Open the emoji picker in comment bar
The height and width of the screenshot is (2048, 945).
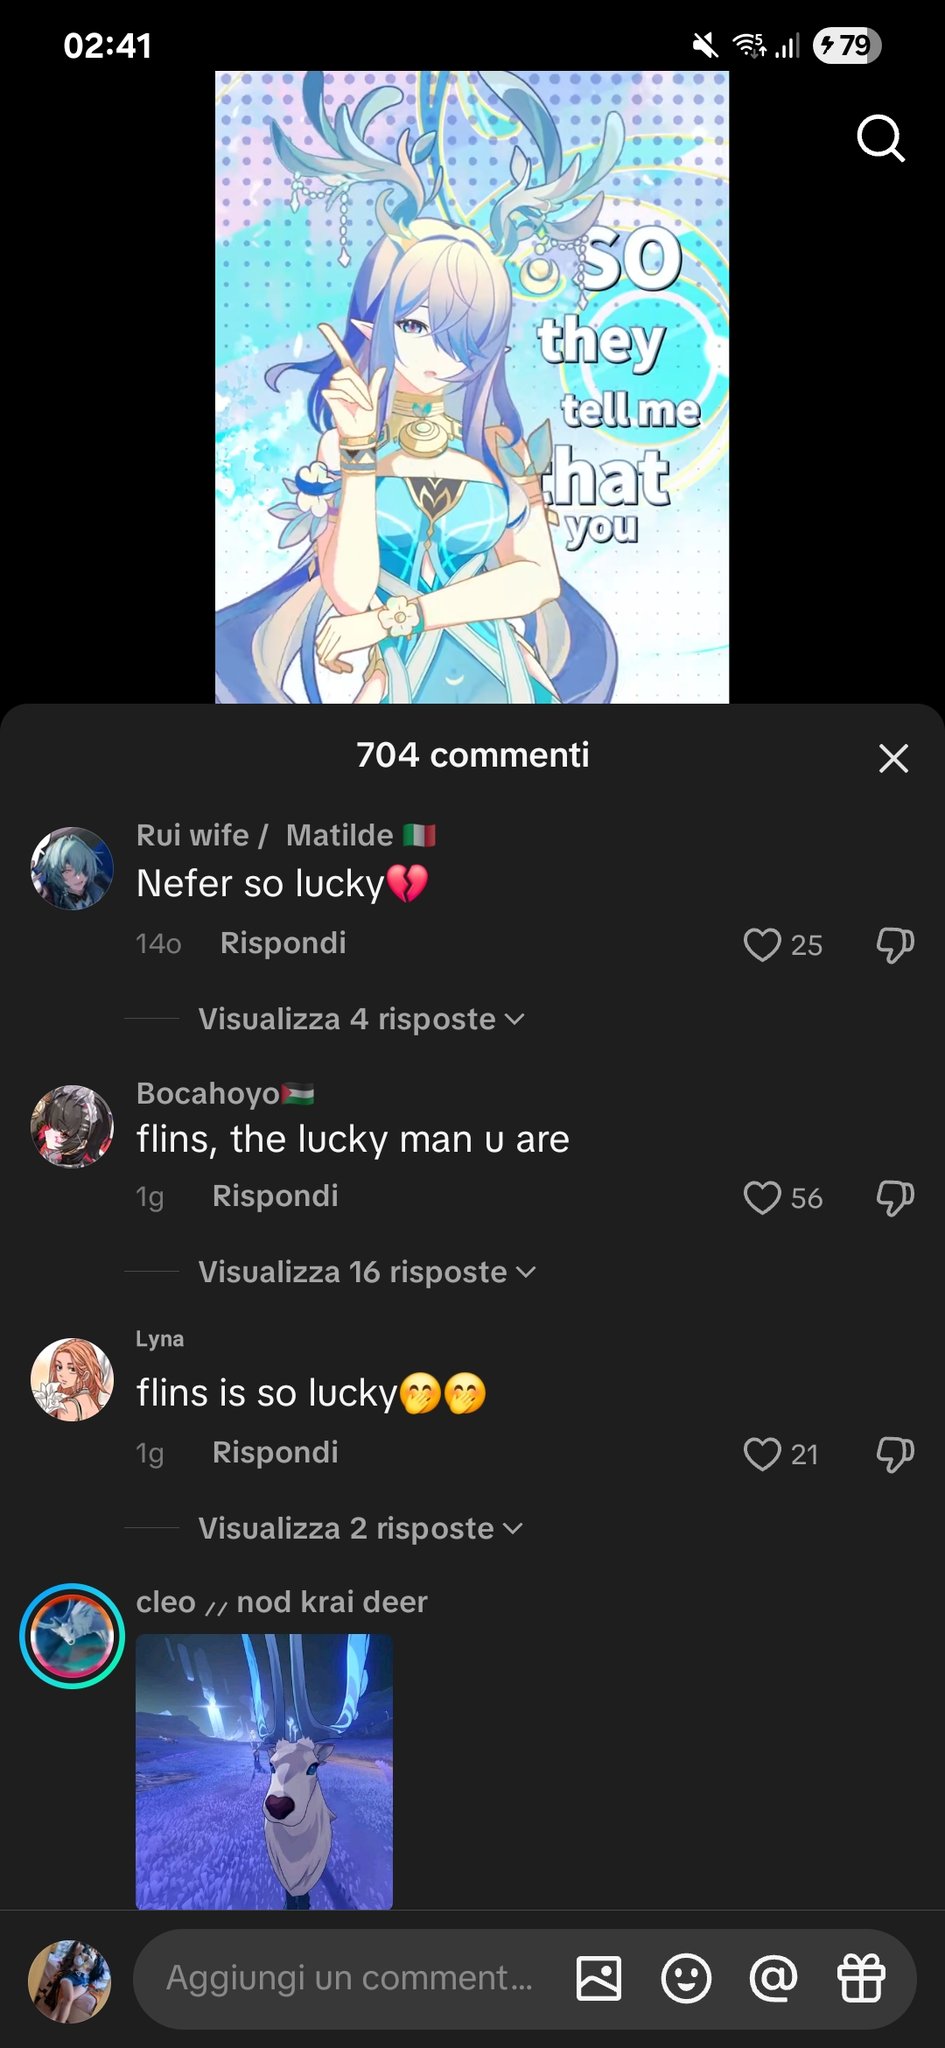click(x=686, y=1978)
